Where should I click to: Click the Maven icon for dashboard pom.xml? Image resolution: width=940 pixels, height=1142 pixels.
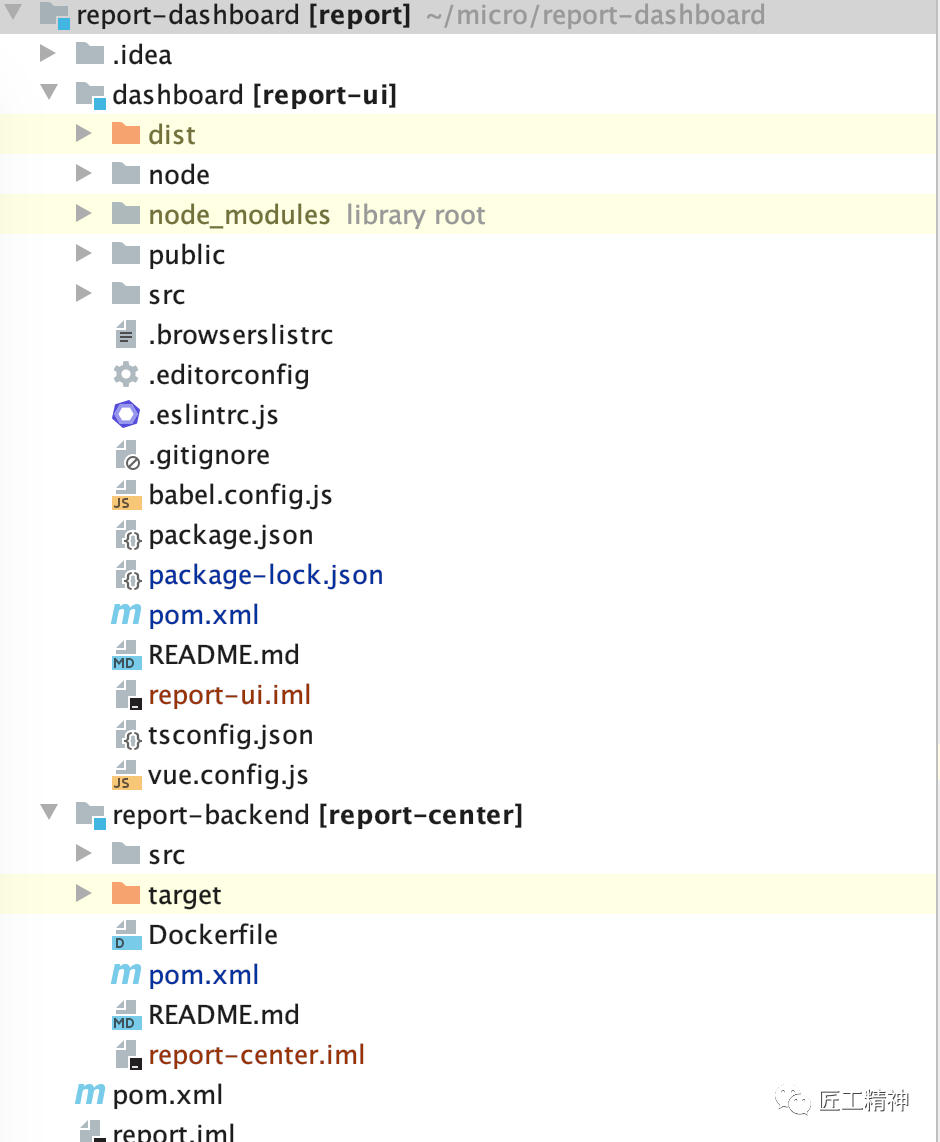pos(126,615)
